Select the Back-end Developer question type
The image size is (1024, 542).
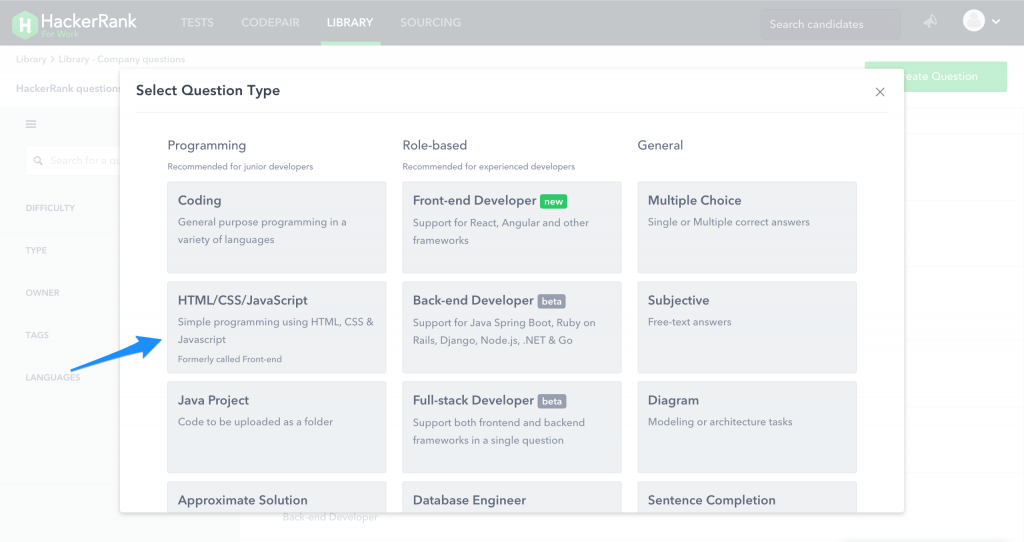click(512, 327)
